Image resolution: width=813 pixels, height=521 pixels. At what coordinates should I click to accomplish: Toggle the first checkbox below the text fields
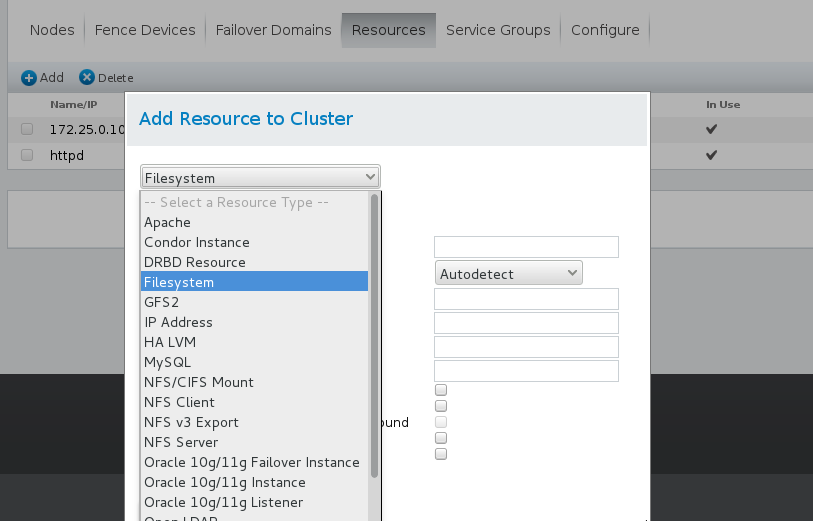pyautogui.click(x=441, y=390)
